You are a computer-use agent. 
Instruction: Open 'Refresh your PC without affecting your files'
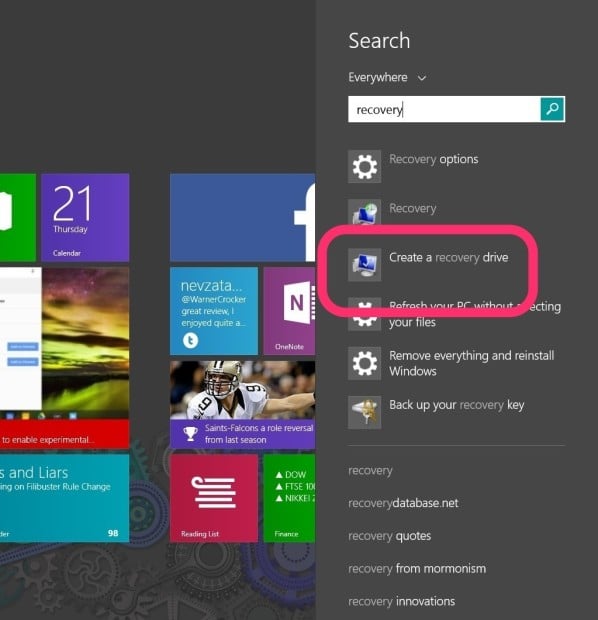(x=475, y=314)
